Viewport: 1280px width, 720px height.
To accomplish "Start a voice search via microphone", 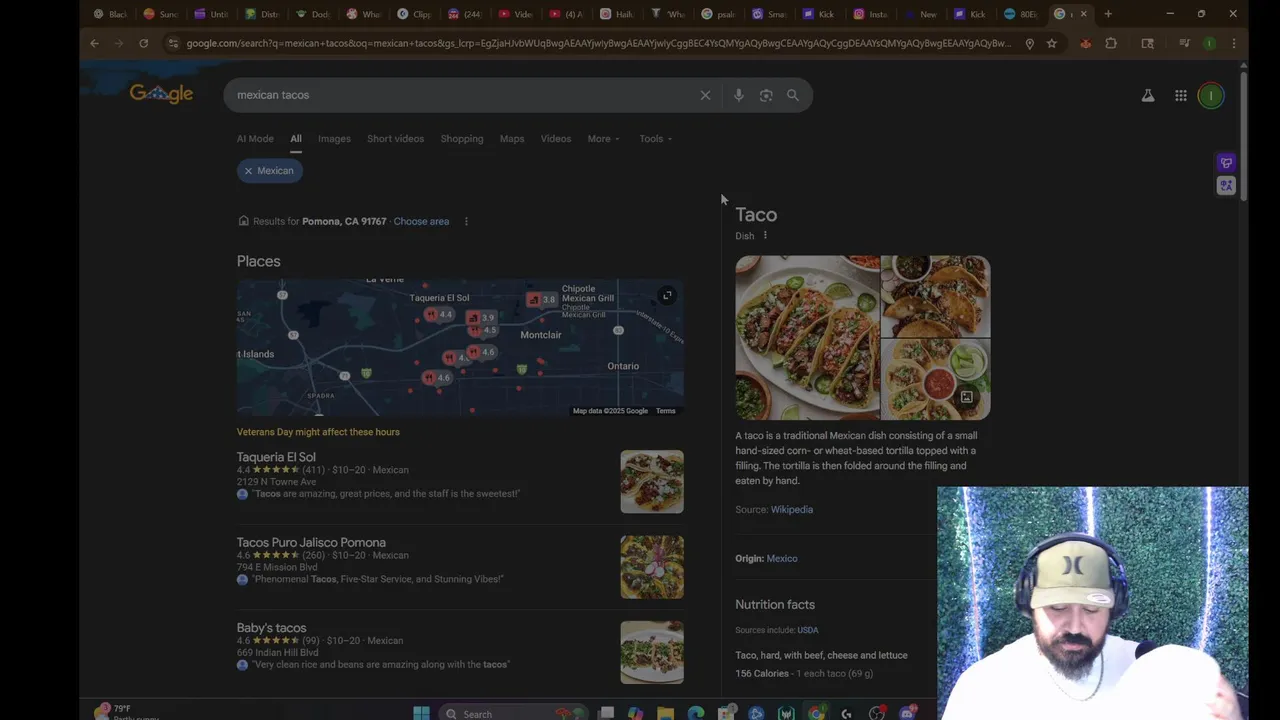I will pos(738,95).
